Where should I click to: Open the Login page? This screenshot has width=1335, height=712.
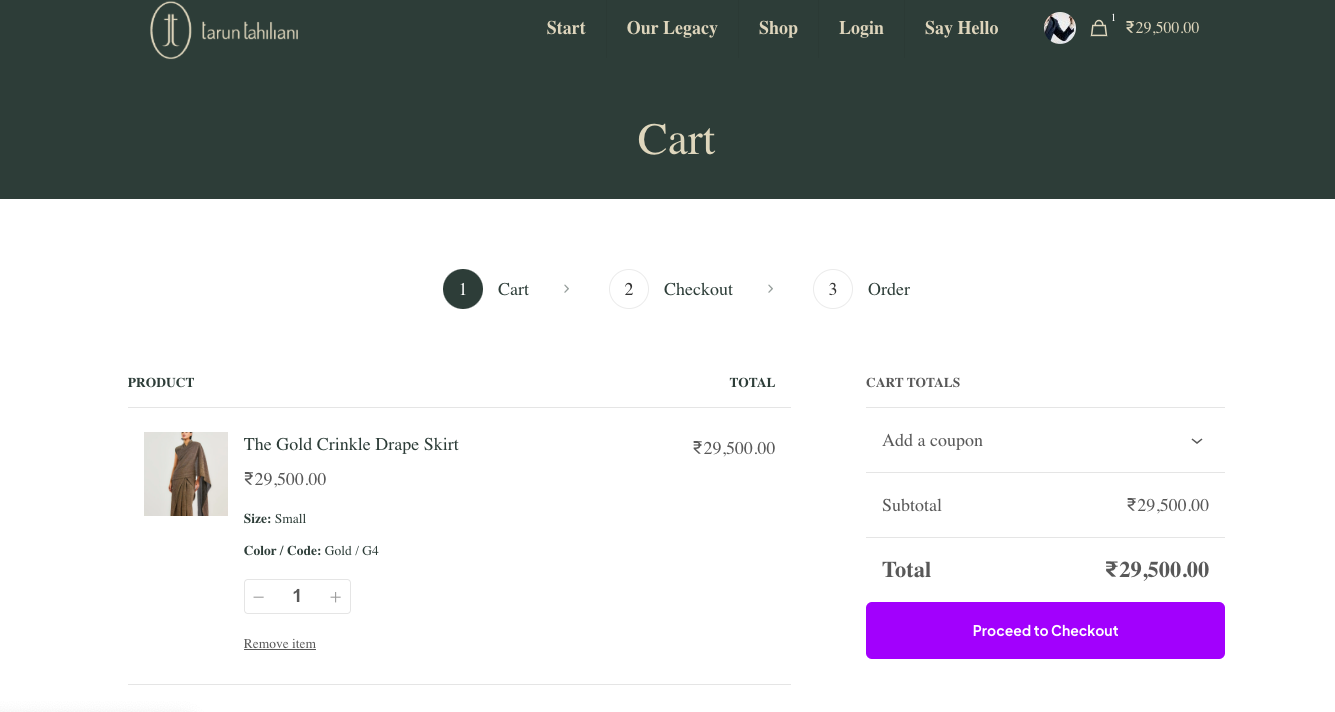pyautogui.click(x=861, y=28)
